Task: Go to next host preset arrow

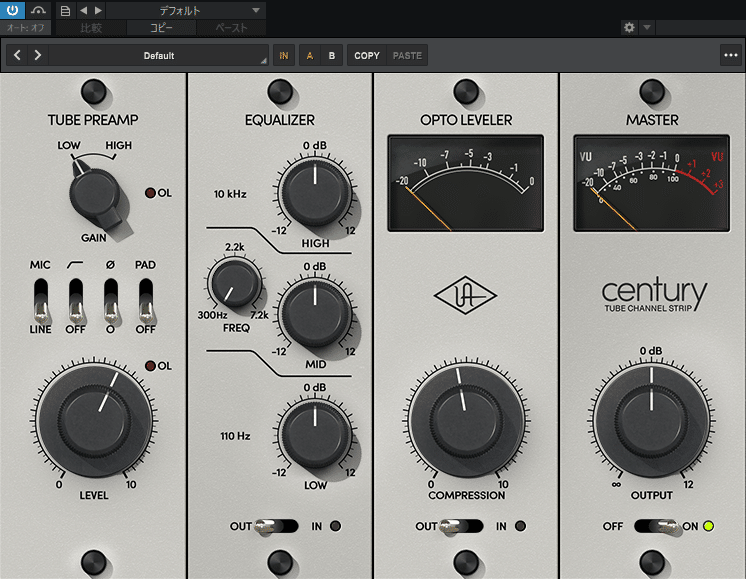Action: coord(98,10)
